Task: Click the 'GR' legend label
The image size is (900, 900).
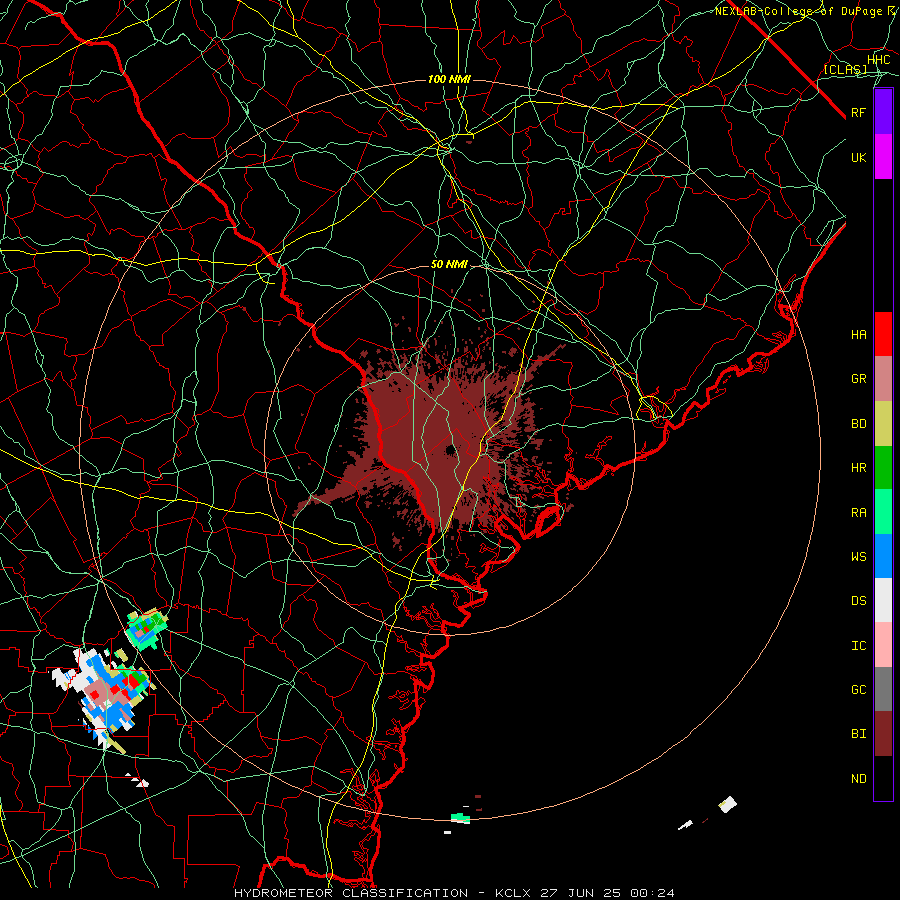Action: pos(858,379)
